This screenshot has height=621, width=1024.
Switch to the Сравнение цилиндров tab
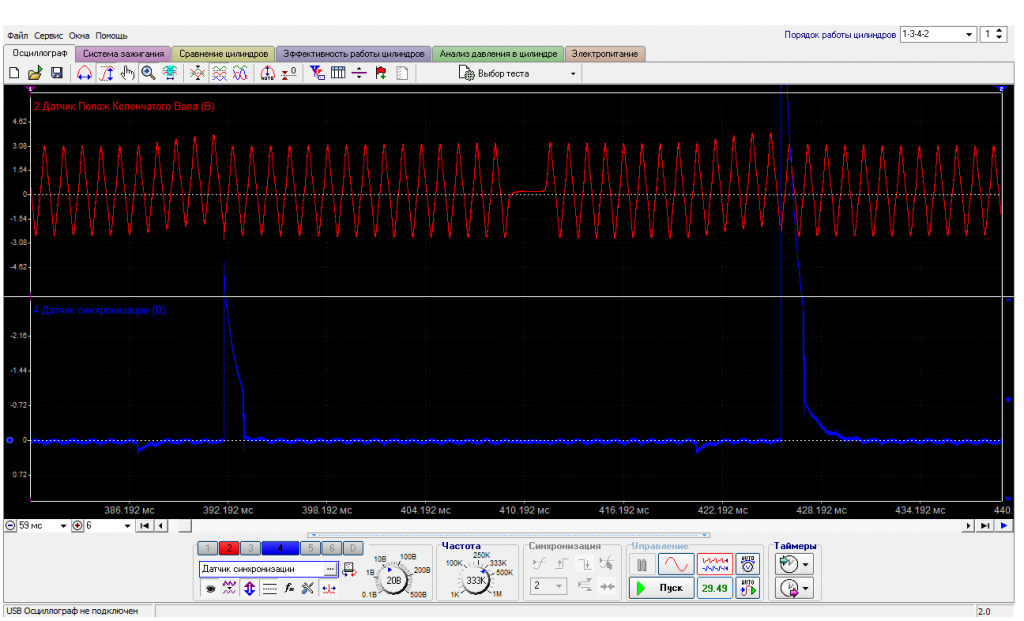click(223, 54)
